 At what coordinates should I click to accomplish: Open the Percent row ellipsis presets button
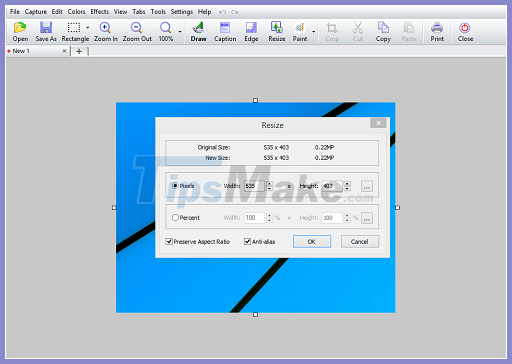pos(367,218)
